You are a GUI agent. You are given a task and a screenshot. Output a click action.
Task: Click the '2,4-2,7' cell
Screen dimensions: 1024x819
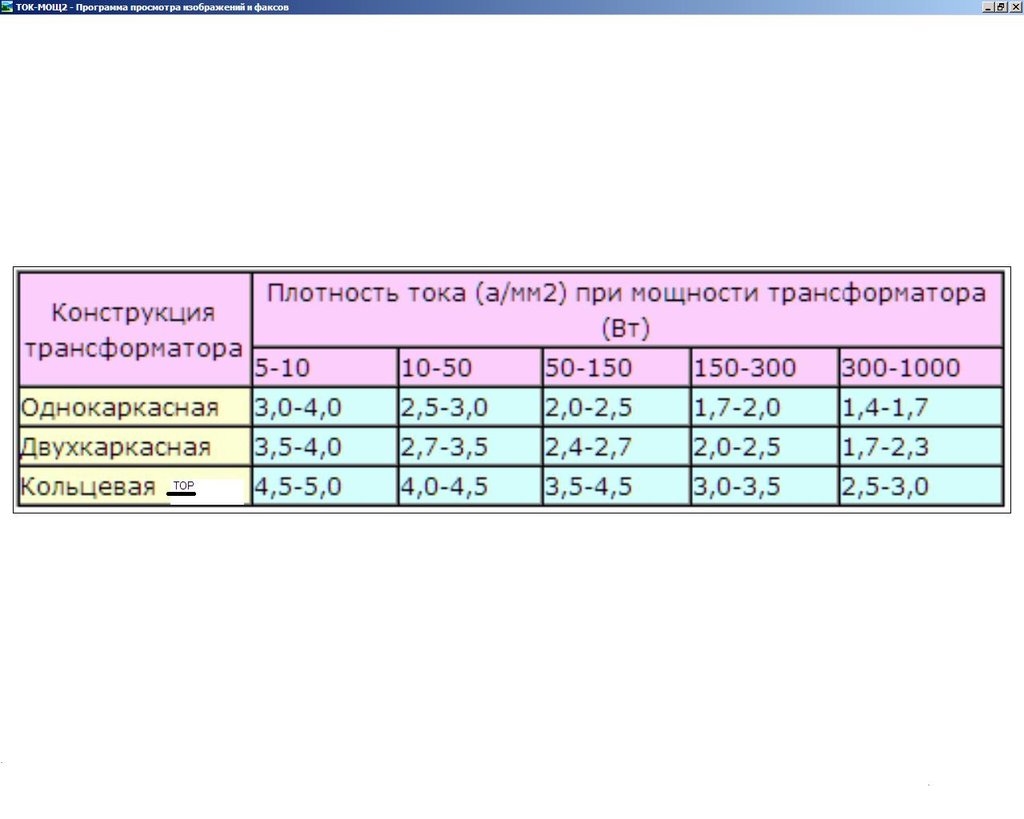pyautogui.click(x=616, y=447)
